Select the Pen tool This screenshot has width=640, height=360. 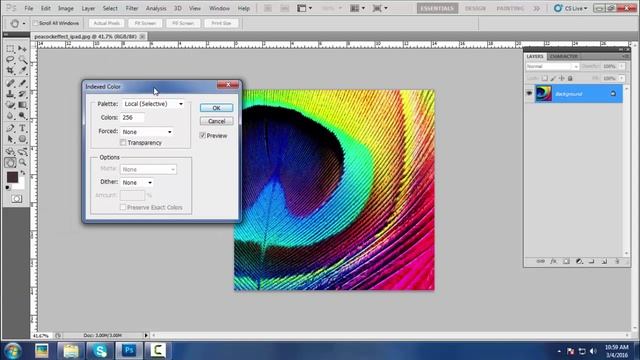tap(10, 128)
